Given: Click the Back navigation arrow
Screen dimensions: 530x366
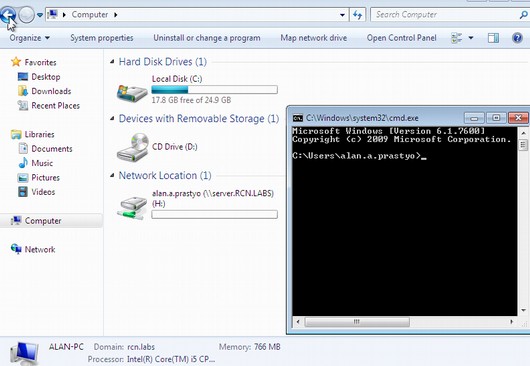Looking at the screenshot, I should tap(8, 15).
